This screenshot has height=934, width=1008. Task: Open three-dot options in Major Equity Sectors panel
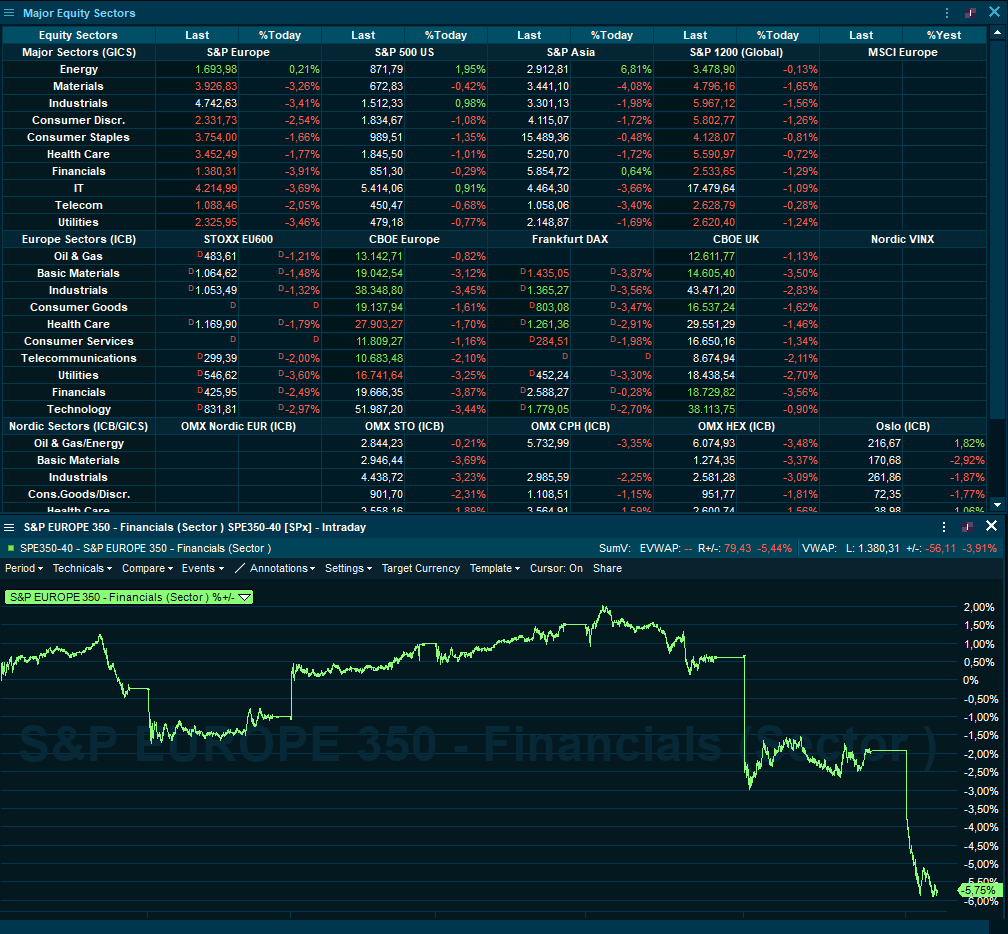947,13
